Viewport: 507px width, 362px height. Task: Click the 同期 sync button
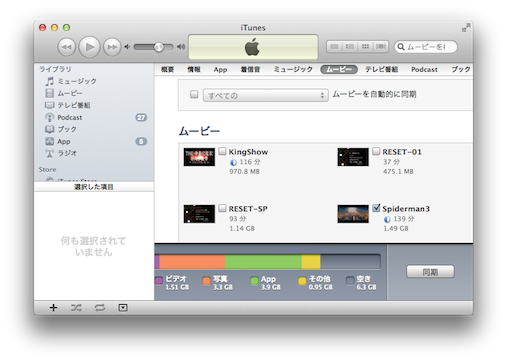pyautogui.click(x=430, y=272)
